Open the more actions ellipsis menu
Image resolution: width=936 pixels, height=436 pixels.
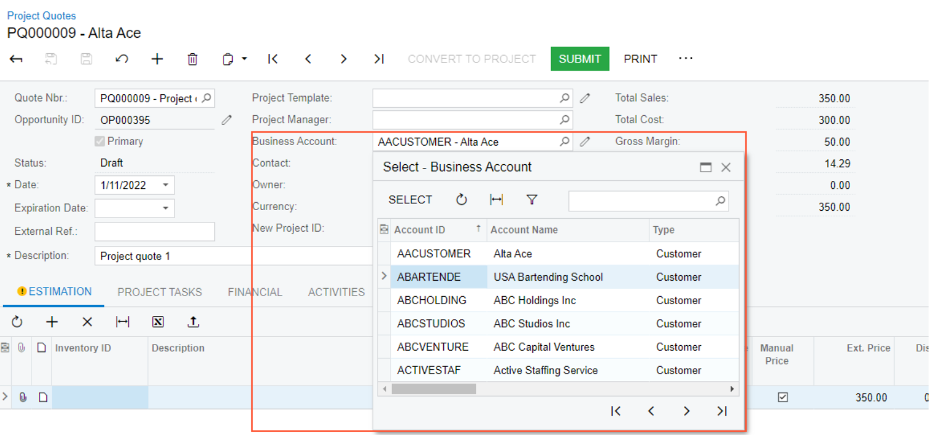(x=686, y=59)
